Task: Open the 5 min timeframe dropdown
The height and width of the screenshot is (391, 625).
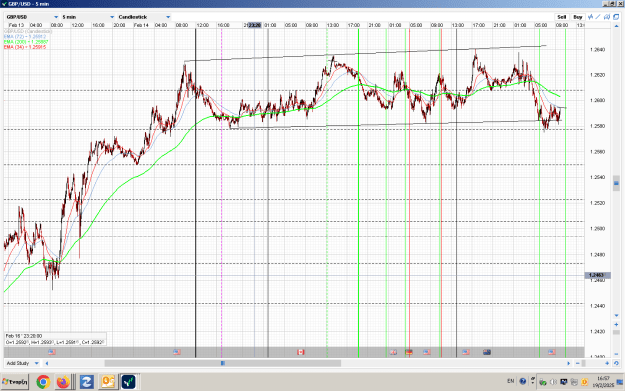Action: 88,17
